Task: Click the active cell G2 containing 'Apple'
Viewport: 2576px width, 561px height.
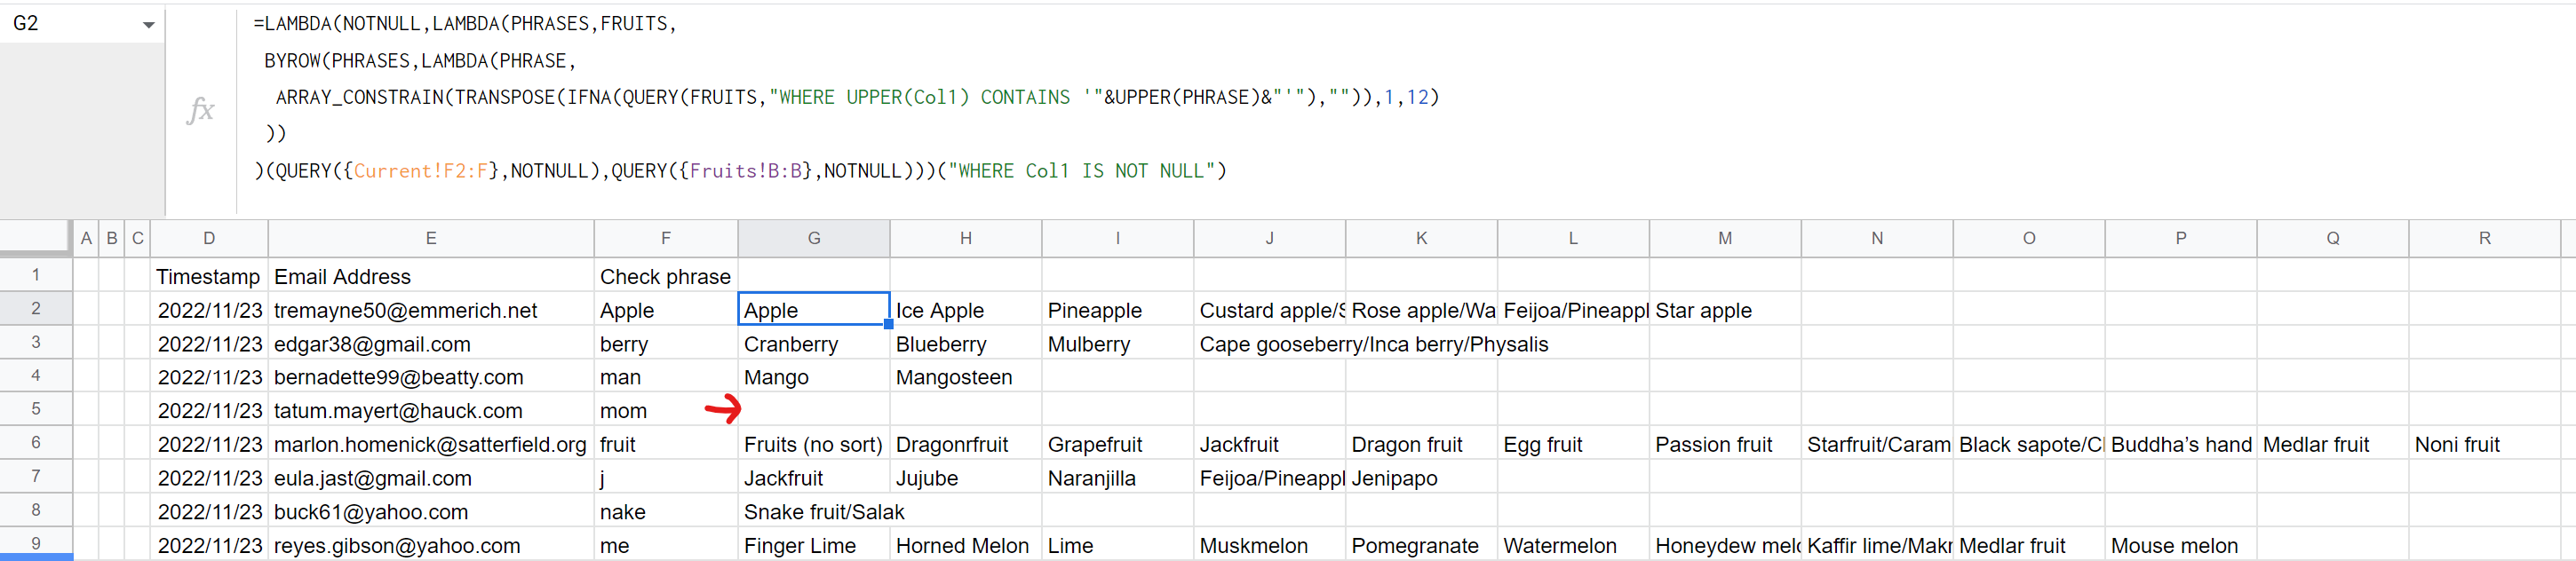Action: 813,311
